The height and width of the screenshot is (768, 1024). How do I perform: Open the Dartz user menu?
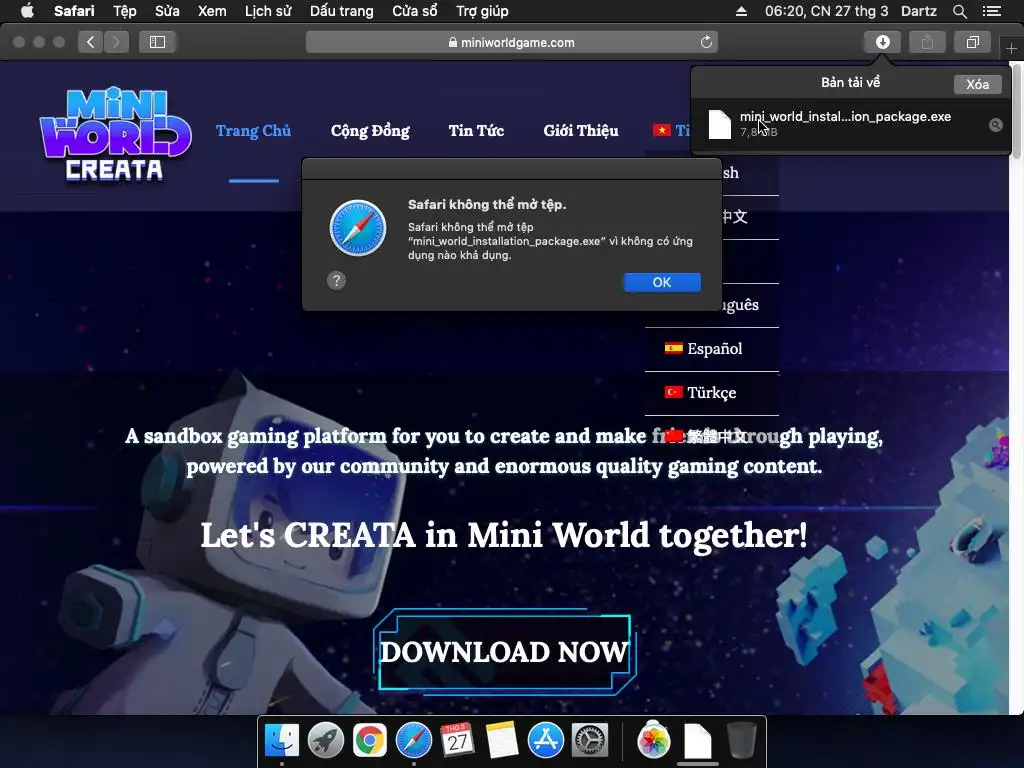(918, 11)
